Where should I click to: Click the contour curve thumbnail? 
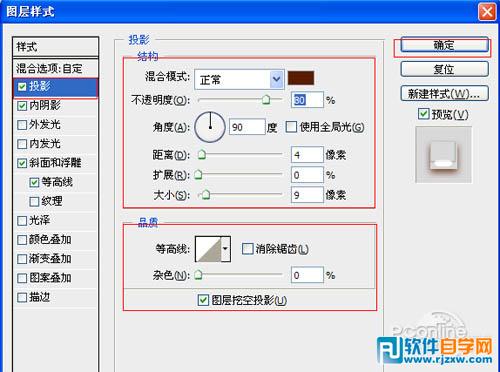[208, 249]
